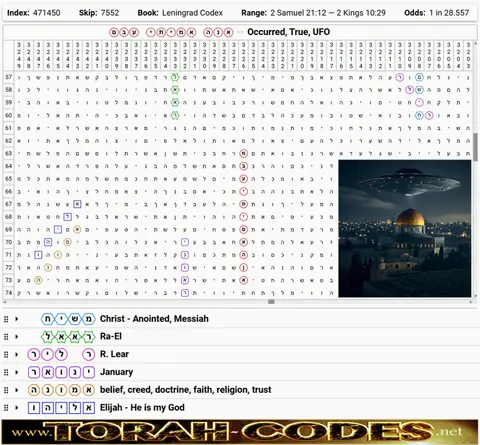Image resolution: width=480 pixels, height=445 pixels.
Task: Select the 'R. Lear' label
Action: 114,354
